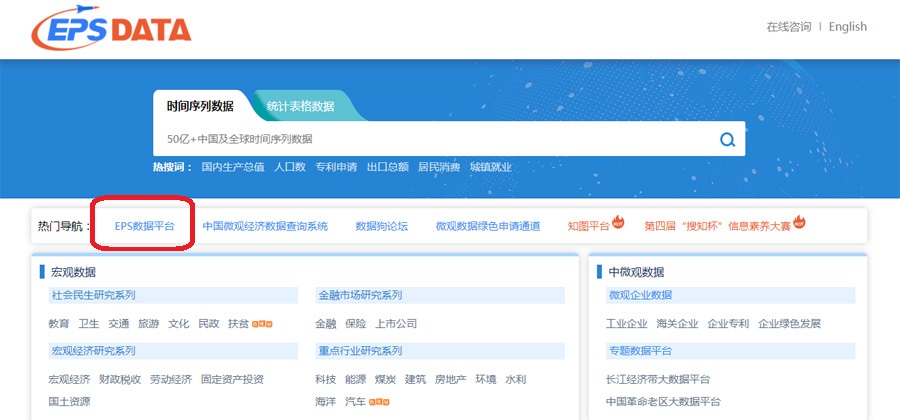Open 中国微观经济数据查询系统 link

pos(265,226)
